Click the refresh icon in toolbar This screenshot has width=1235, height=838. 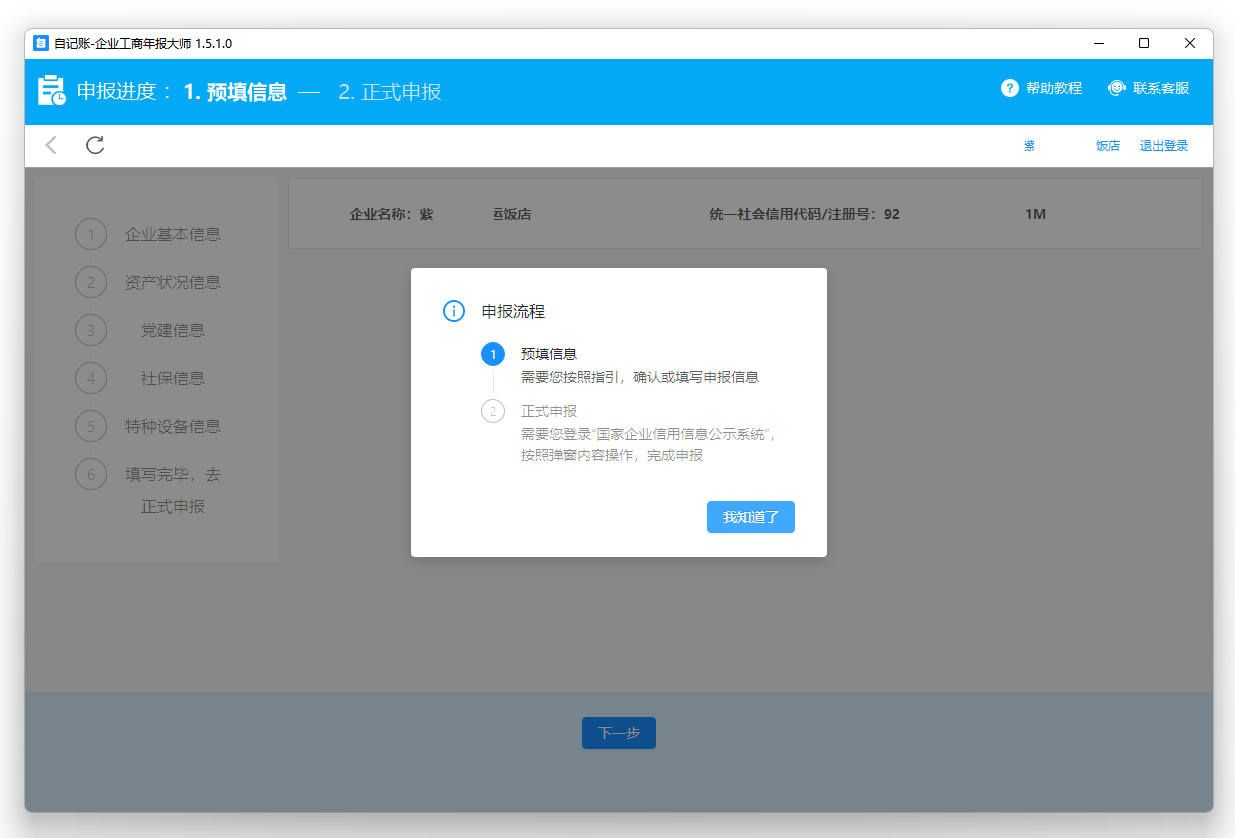tap(95, 145)
